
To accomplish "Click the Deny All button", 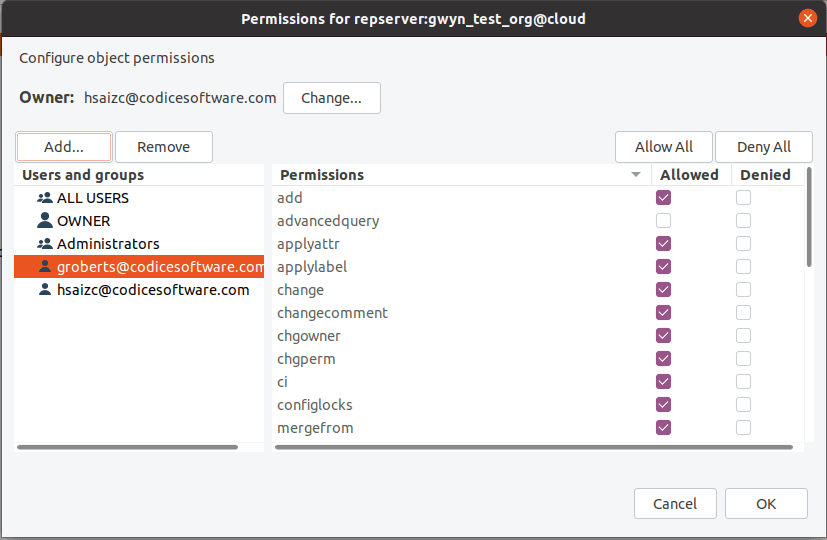I will pos(764,147).
